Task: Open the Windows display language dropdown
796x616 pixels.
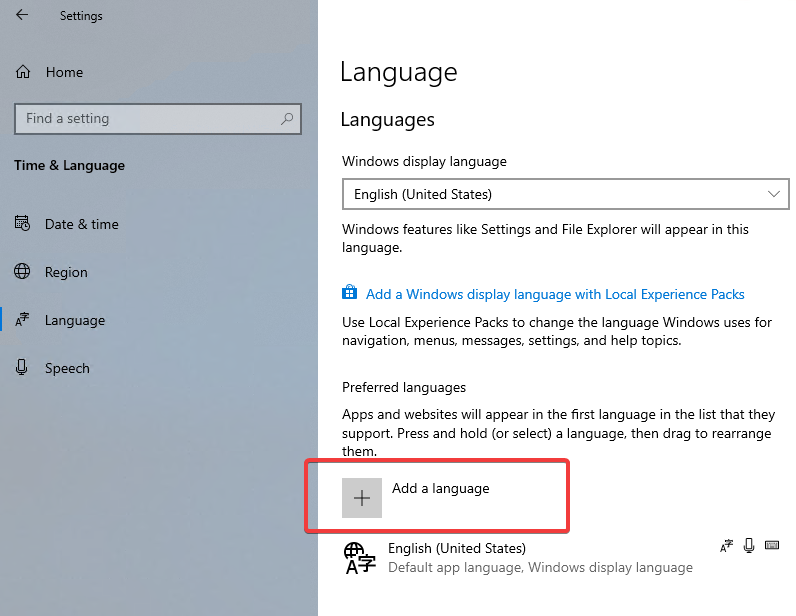Action: pos(566,194)
